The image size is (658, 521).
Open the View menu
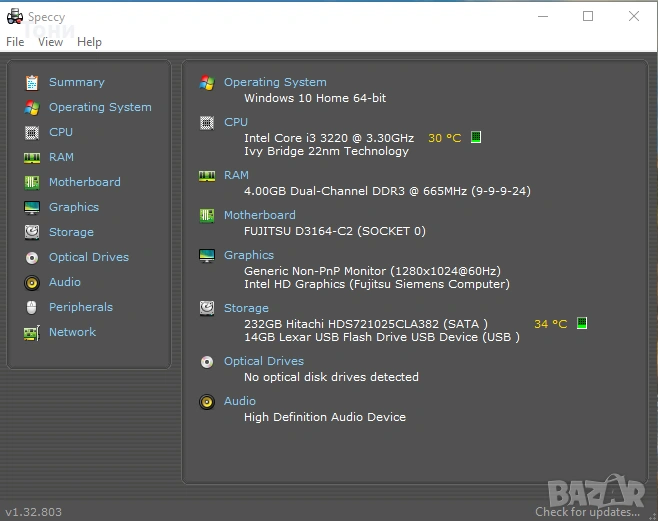tap(50, 42)
